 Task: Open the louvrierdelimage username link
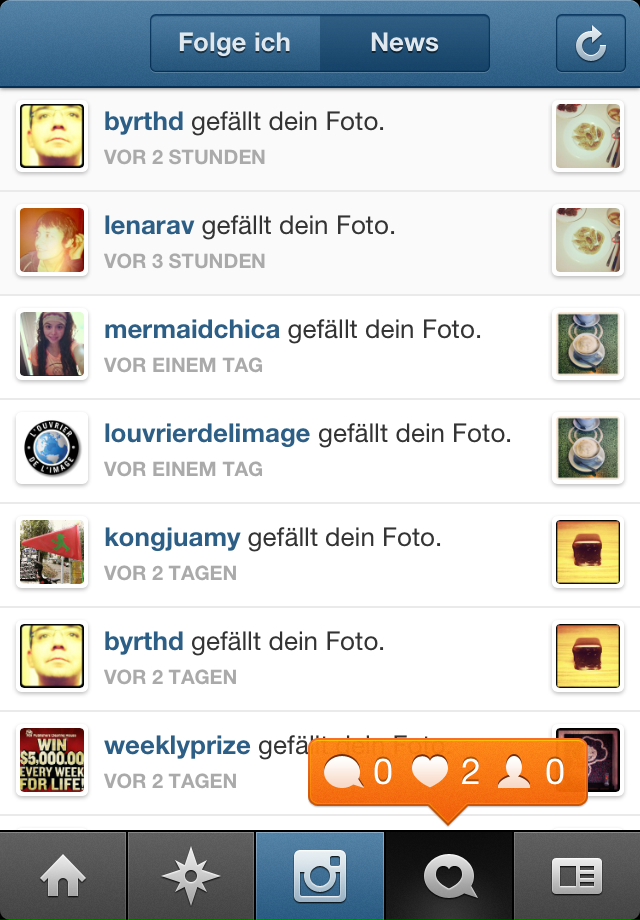pyautogui.click(x=207, y=434)
